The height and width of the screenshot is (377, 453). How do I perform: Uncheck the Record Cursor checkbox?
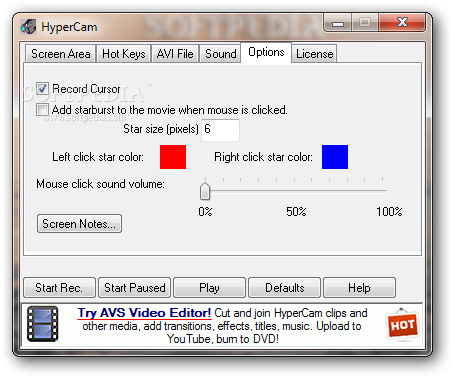click(x=42, y=89)
